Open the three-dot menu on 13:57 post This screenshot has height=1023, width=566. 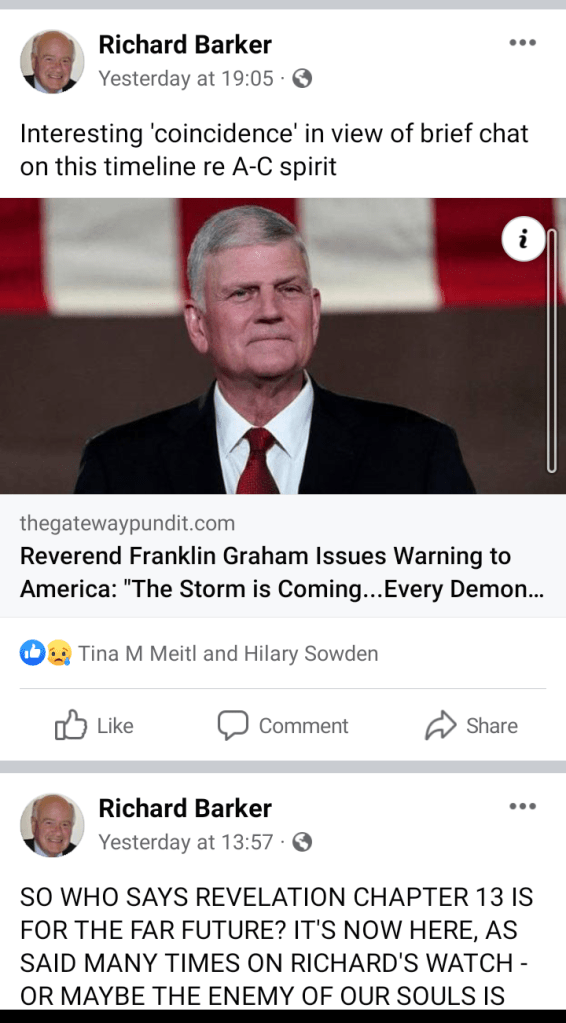tap(522, 806)
